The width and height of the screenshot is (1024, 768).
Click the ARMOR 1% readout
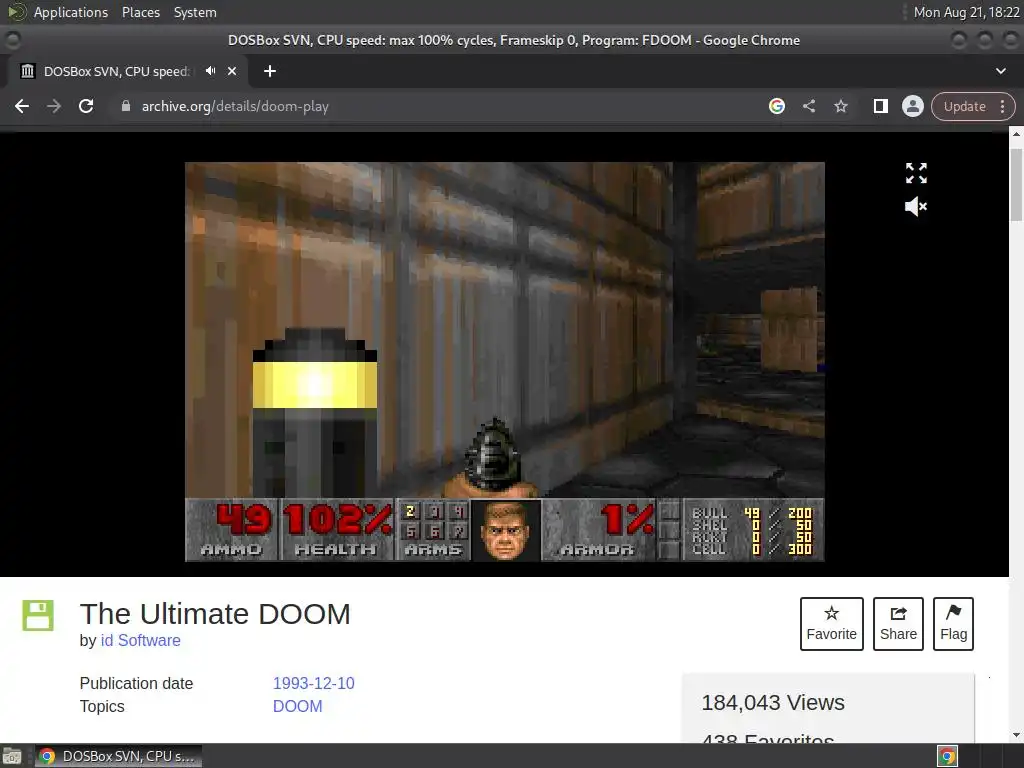(x=599, y=530)
